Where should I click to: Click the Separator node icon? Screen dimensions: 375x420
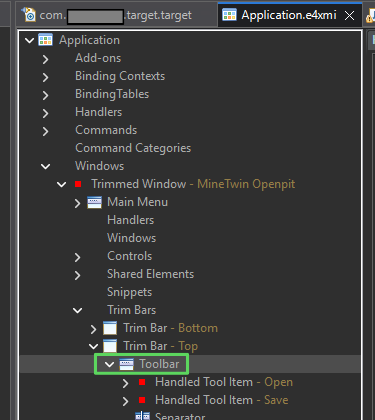[x=142, y=416]
